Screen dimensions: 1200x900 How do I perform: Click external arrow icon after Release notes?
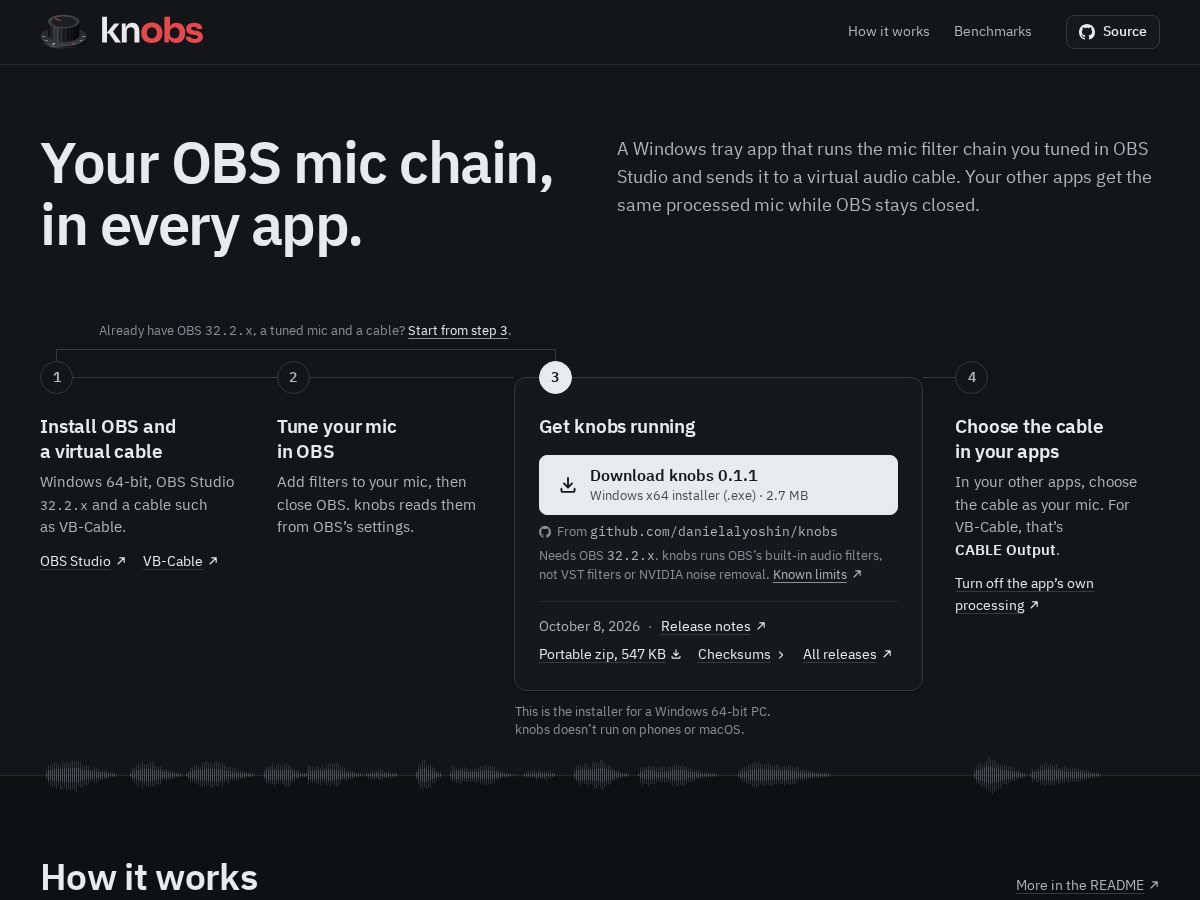click(761, 626)
